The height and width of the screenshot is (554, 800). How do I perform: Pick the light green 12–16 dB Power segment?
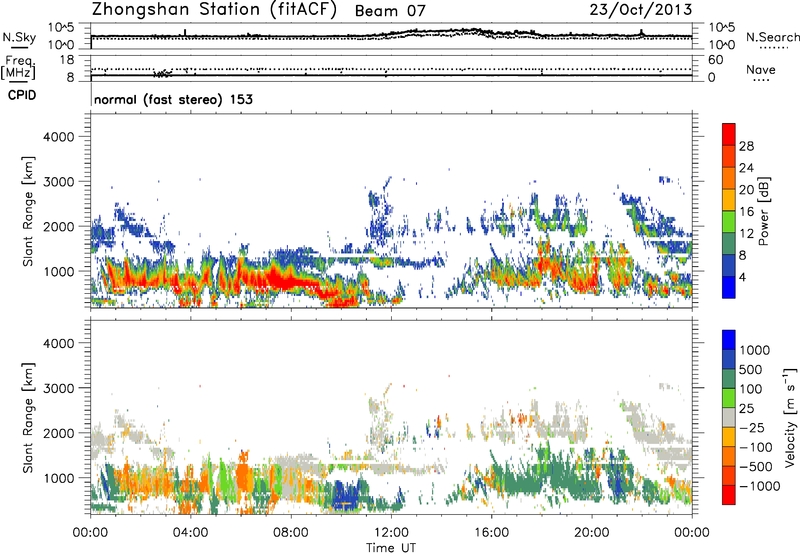729,222
